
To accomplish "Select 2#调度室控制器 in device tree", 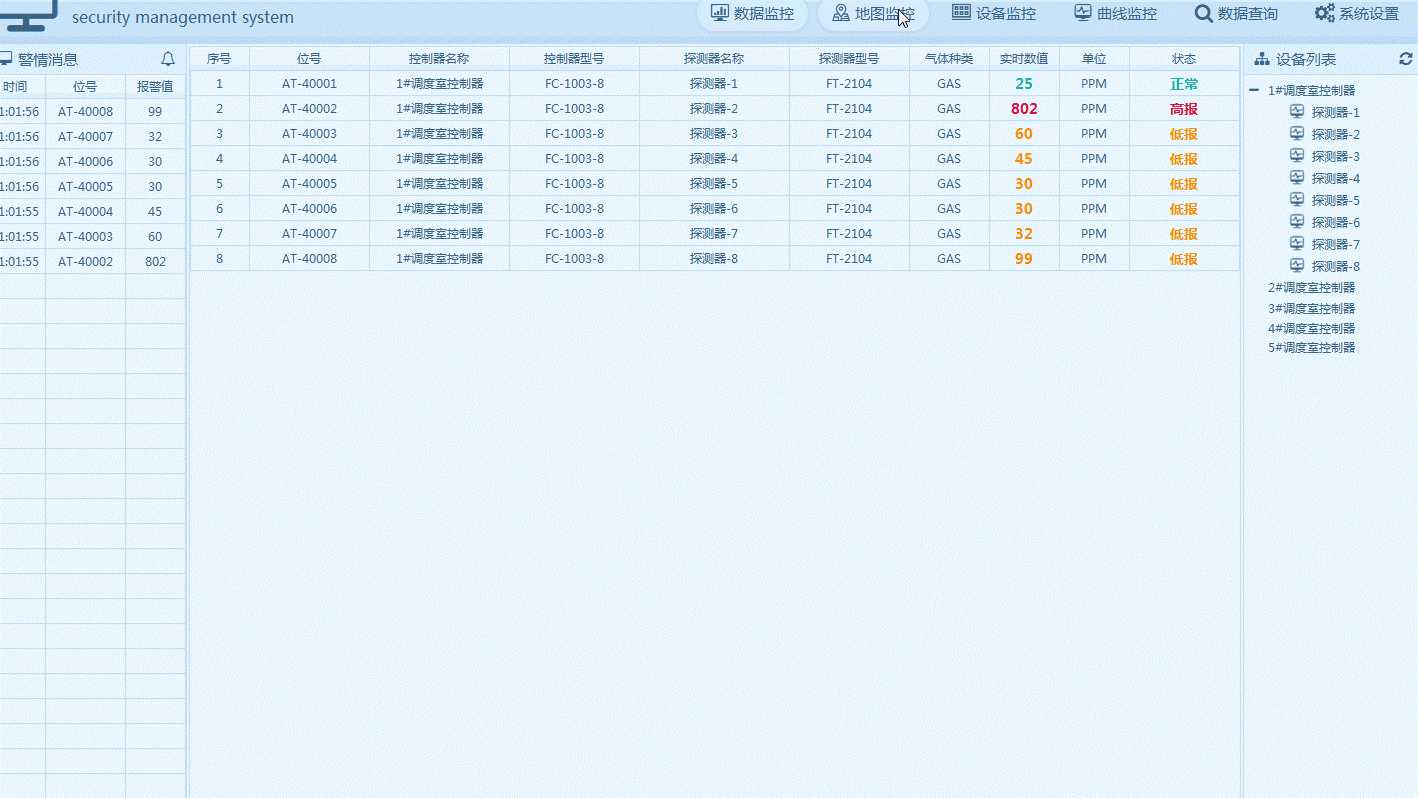I will 1312,288.
